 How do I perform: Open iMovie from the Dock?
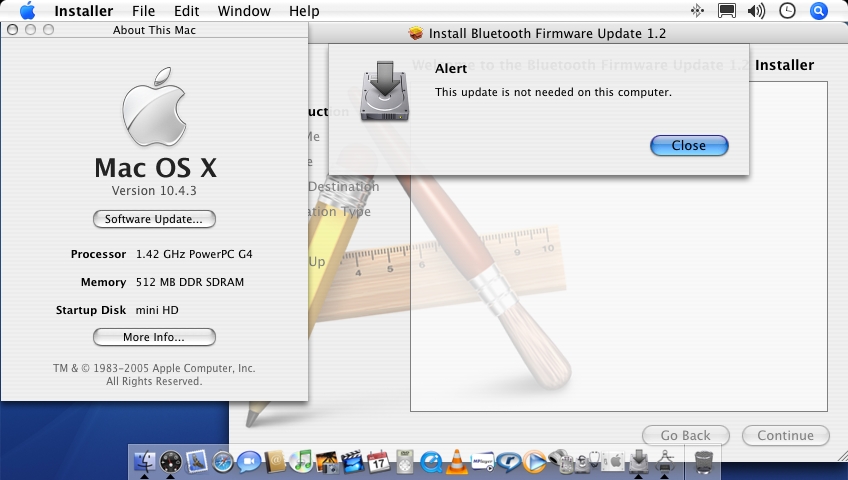point(353,462)
